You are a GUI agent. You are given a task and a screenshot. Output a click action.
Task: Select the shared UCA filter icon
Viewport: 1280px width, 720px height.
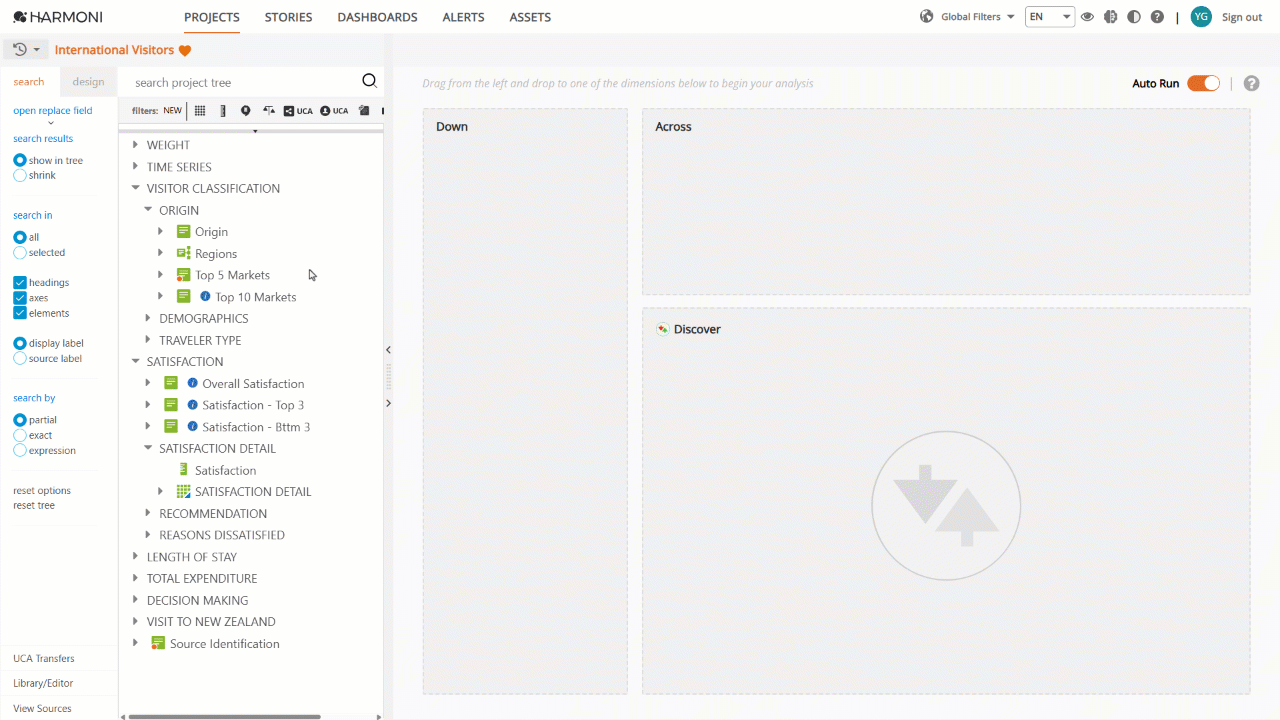[298, 111]
